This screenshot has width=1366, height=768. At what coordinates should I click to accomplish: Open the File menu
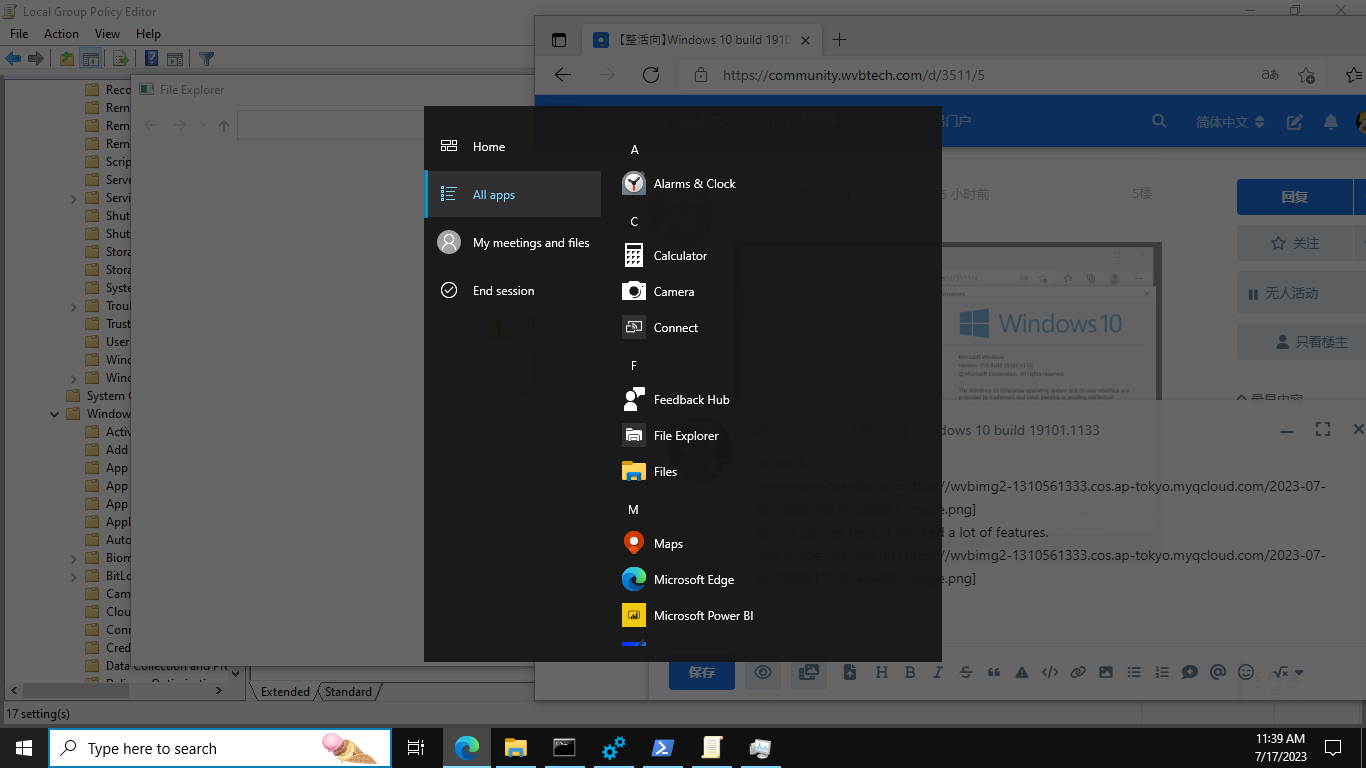pos(19,33)
